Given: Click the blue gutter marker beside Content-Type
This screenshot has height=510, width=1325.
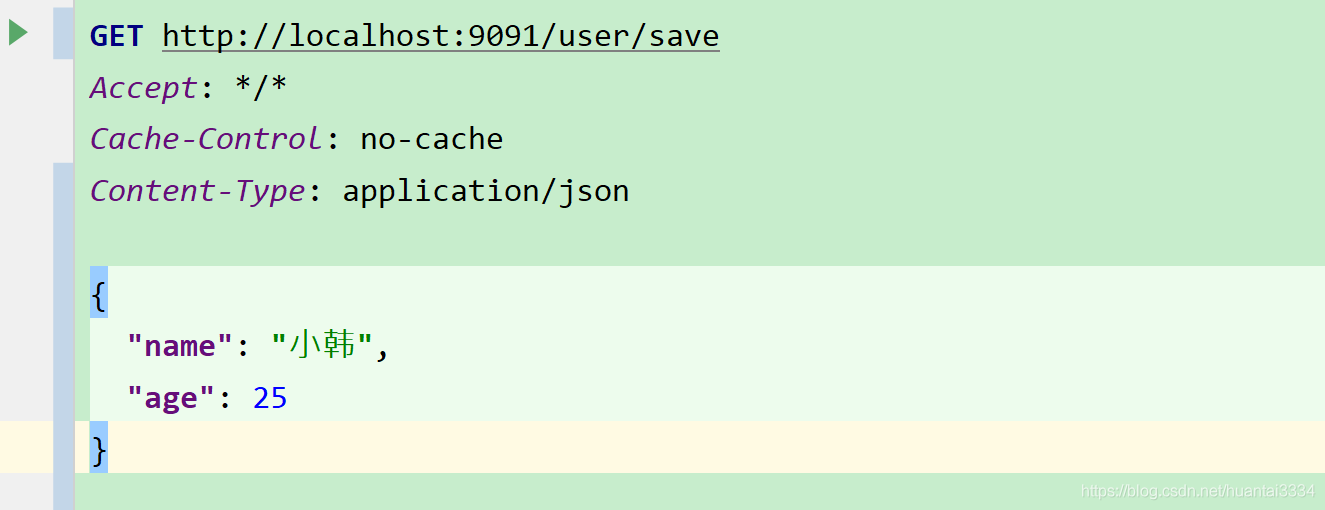Looking at the screenshot, I should point(63,190).
